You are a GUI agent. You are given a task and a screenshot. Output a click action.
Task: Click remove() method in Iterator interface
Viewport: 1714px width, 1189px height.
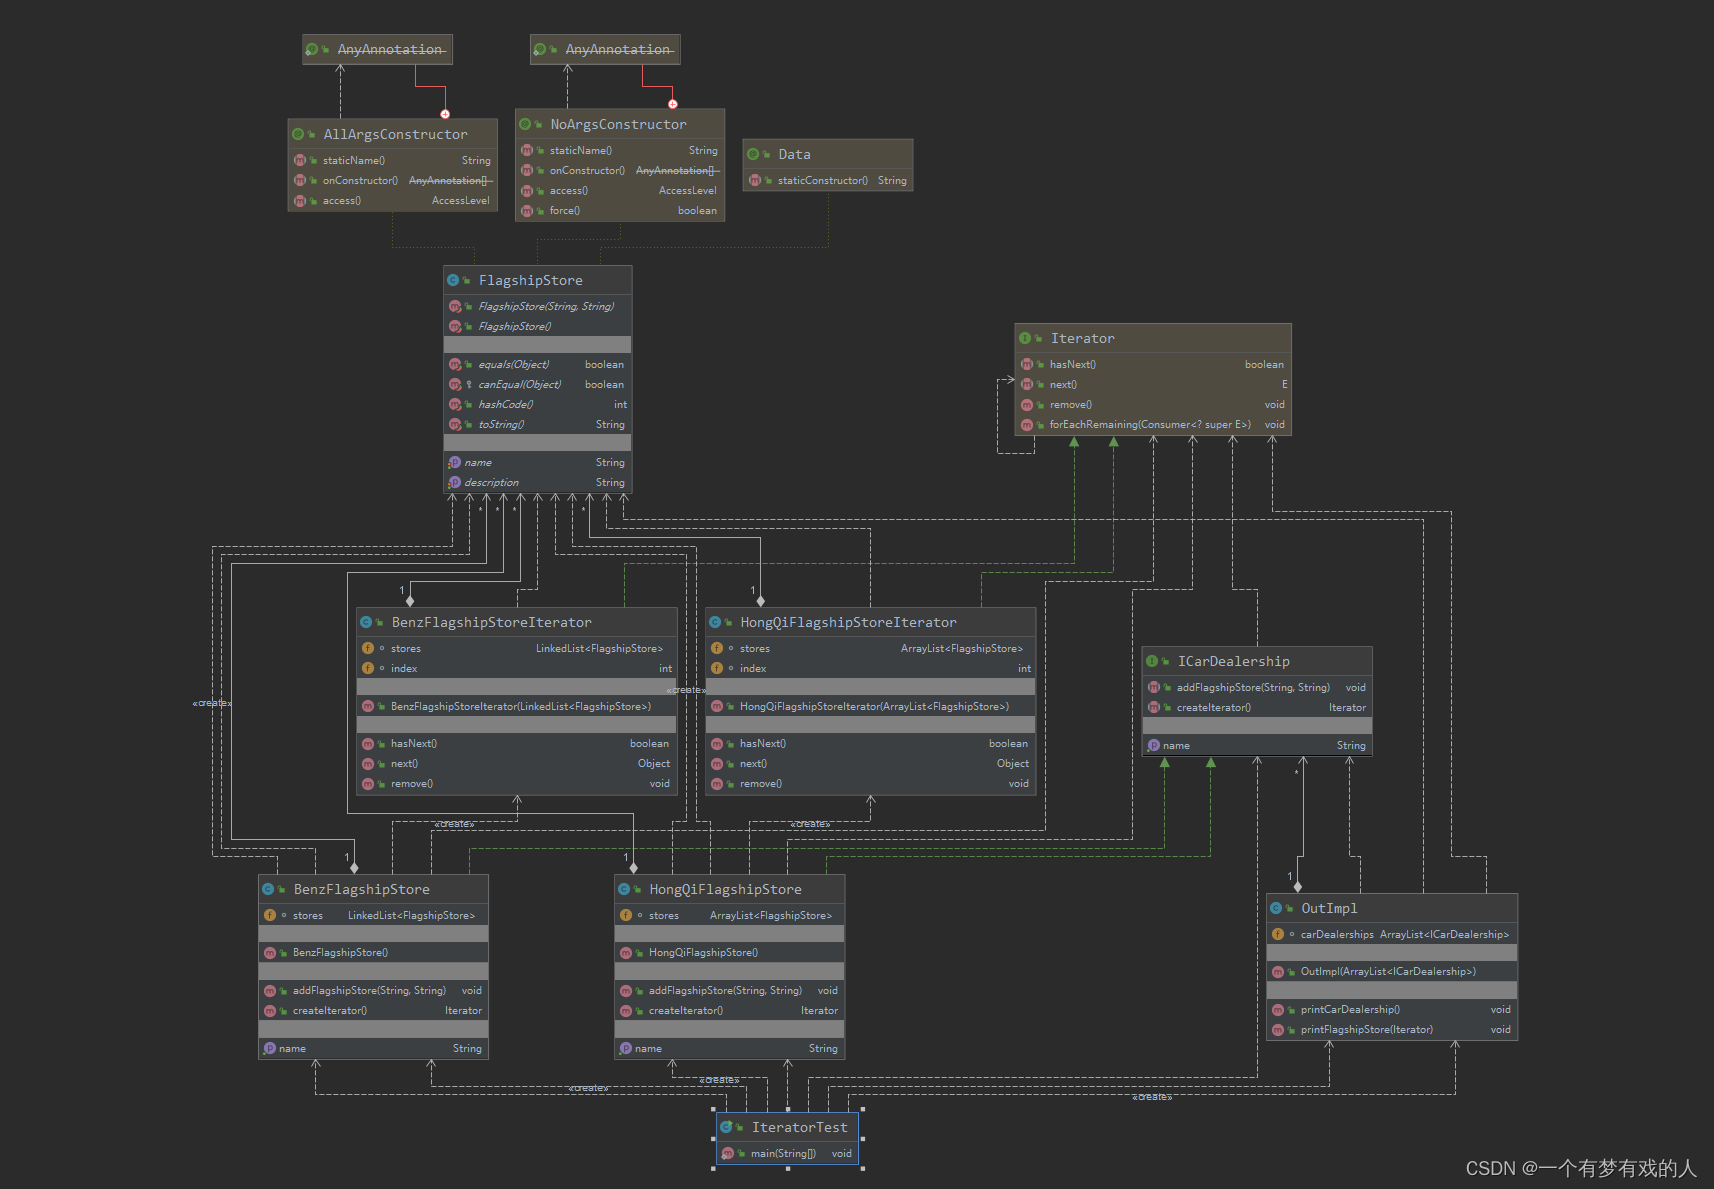1152,405
